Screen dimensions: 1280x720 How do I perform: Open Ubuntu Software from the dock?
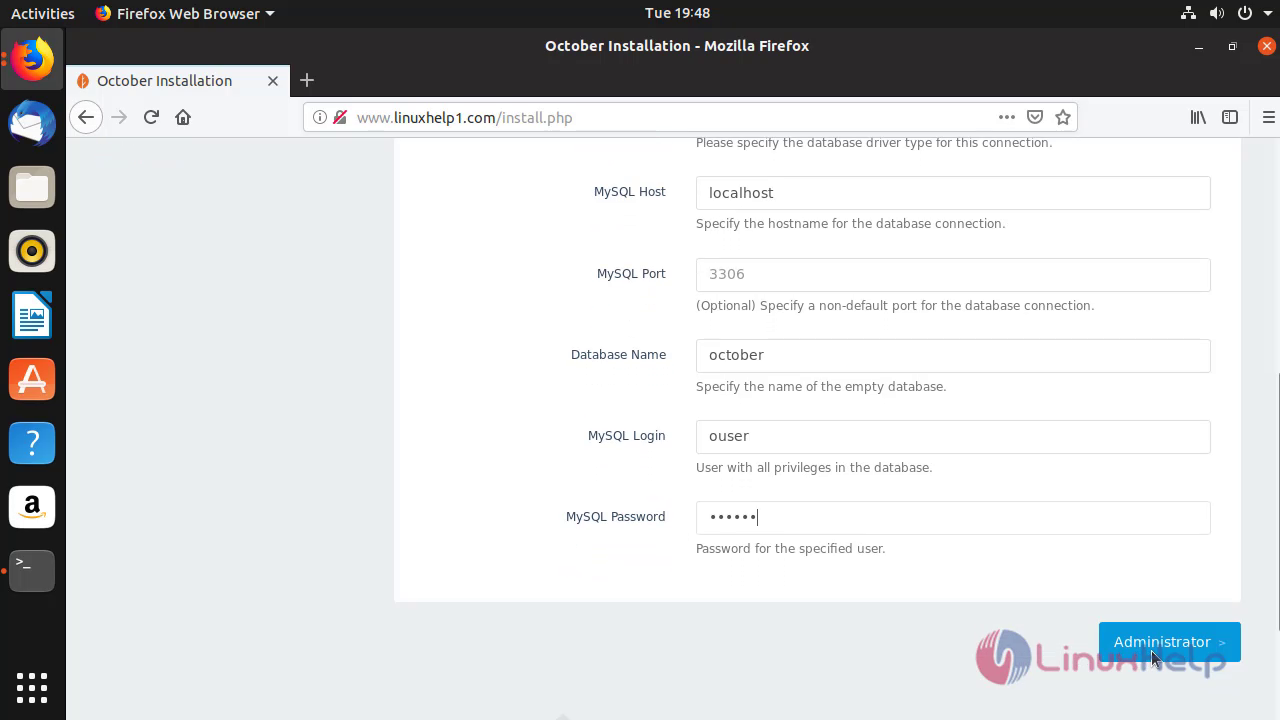pos(32,379)
